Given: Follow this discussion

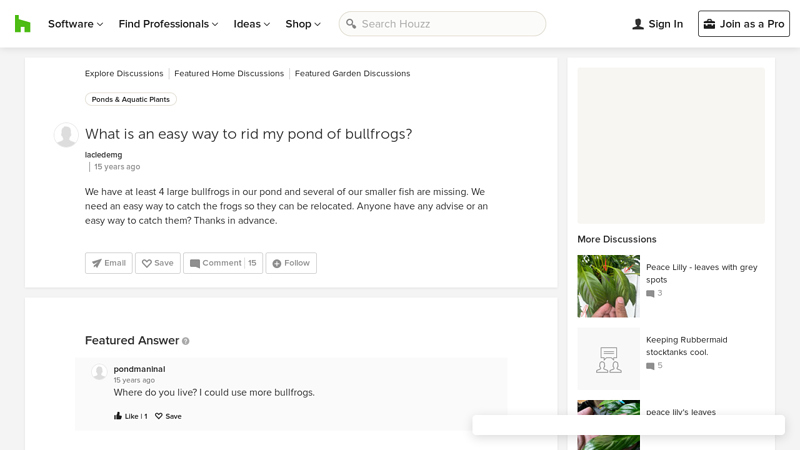Looking at the screenshot, I should coord(291,263).
